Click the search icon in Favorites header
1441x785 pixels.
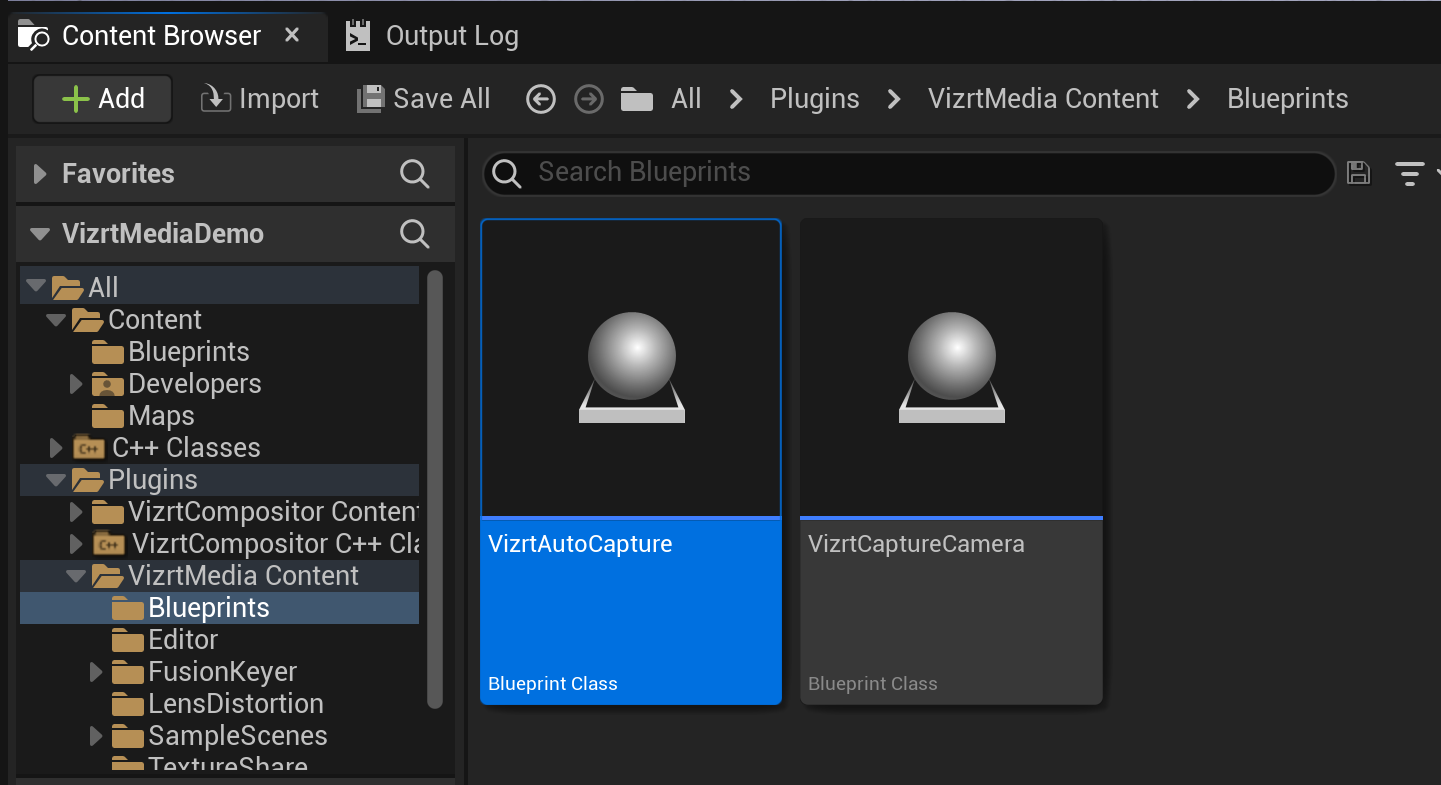click(x=414, y=174)
